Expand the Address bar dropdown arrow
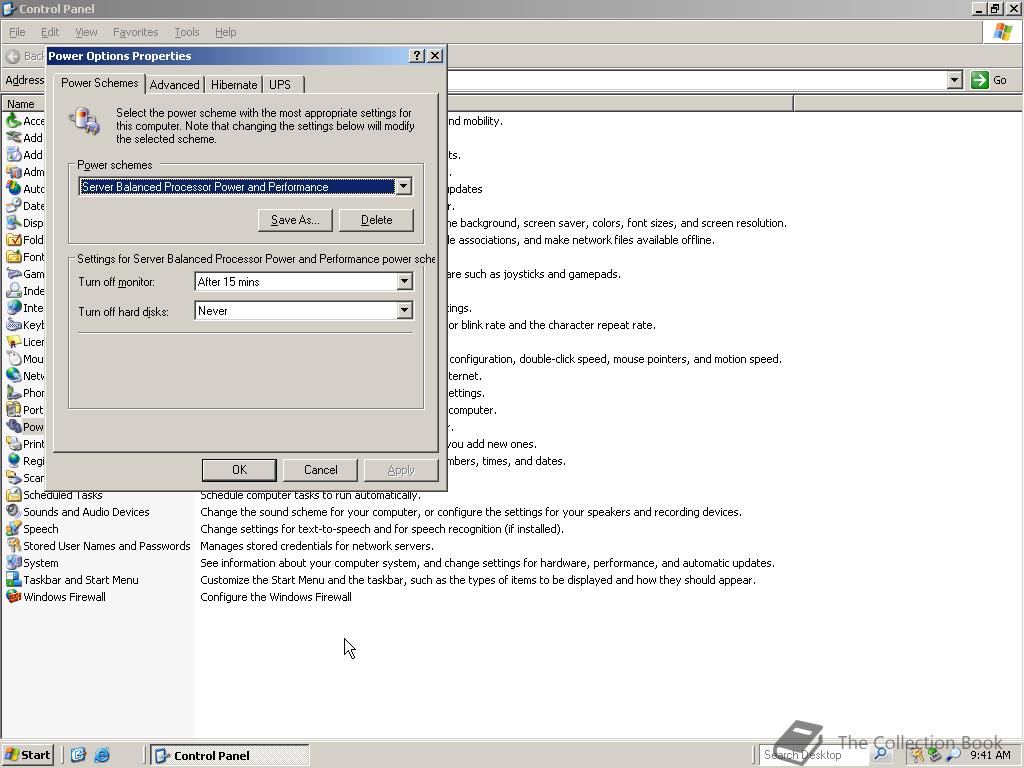 pos(954,80)
